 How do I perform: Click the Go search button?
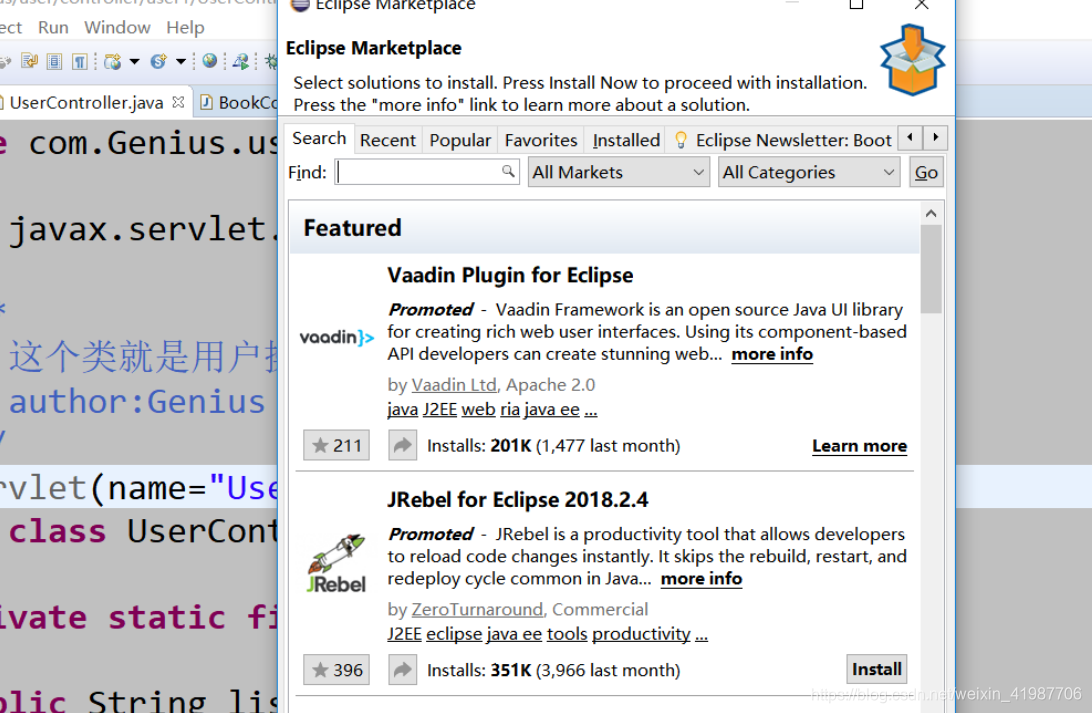point(926,172)
